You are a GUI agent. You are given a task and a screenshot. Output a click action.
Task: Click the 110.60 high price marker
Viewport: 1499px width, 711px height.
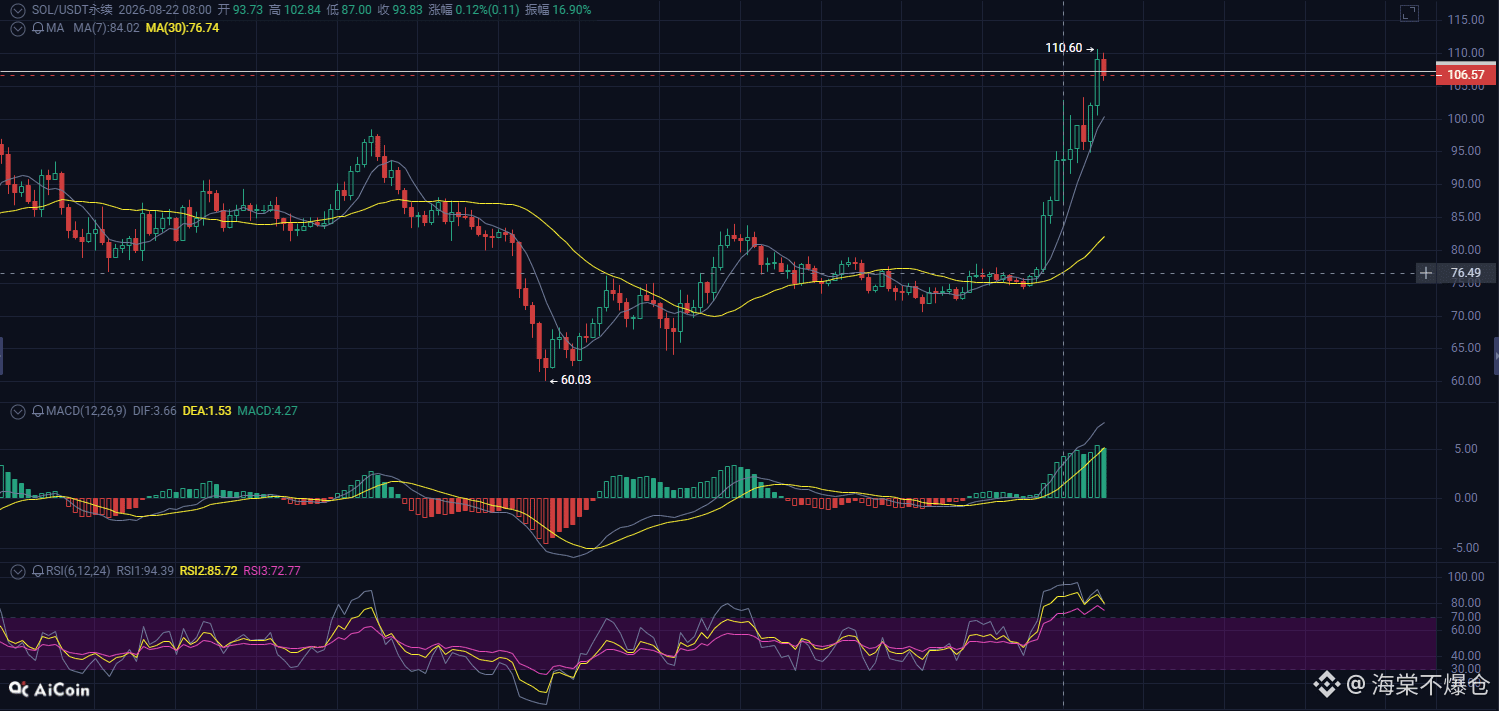(x=1072, y=48)
